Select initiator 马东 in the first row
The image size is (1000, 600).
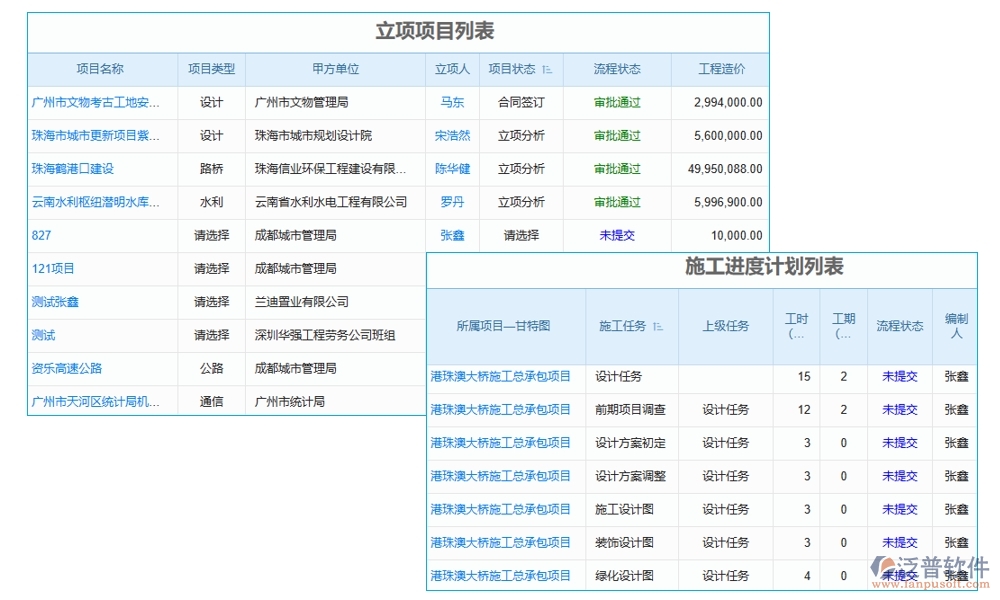[452, 101]
